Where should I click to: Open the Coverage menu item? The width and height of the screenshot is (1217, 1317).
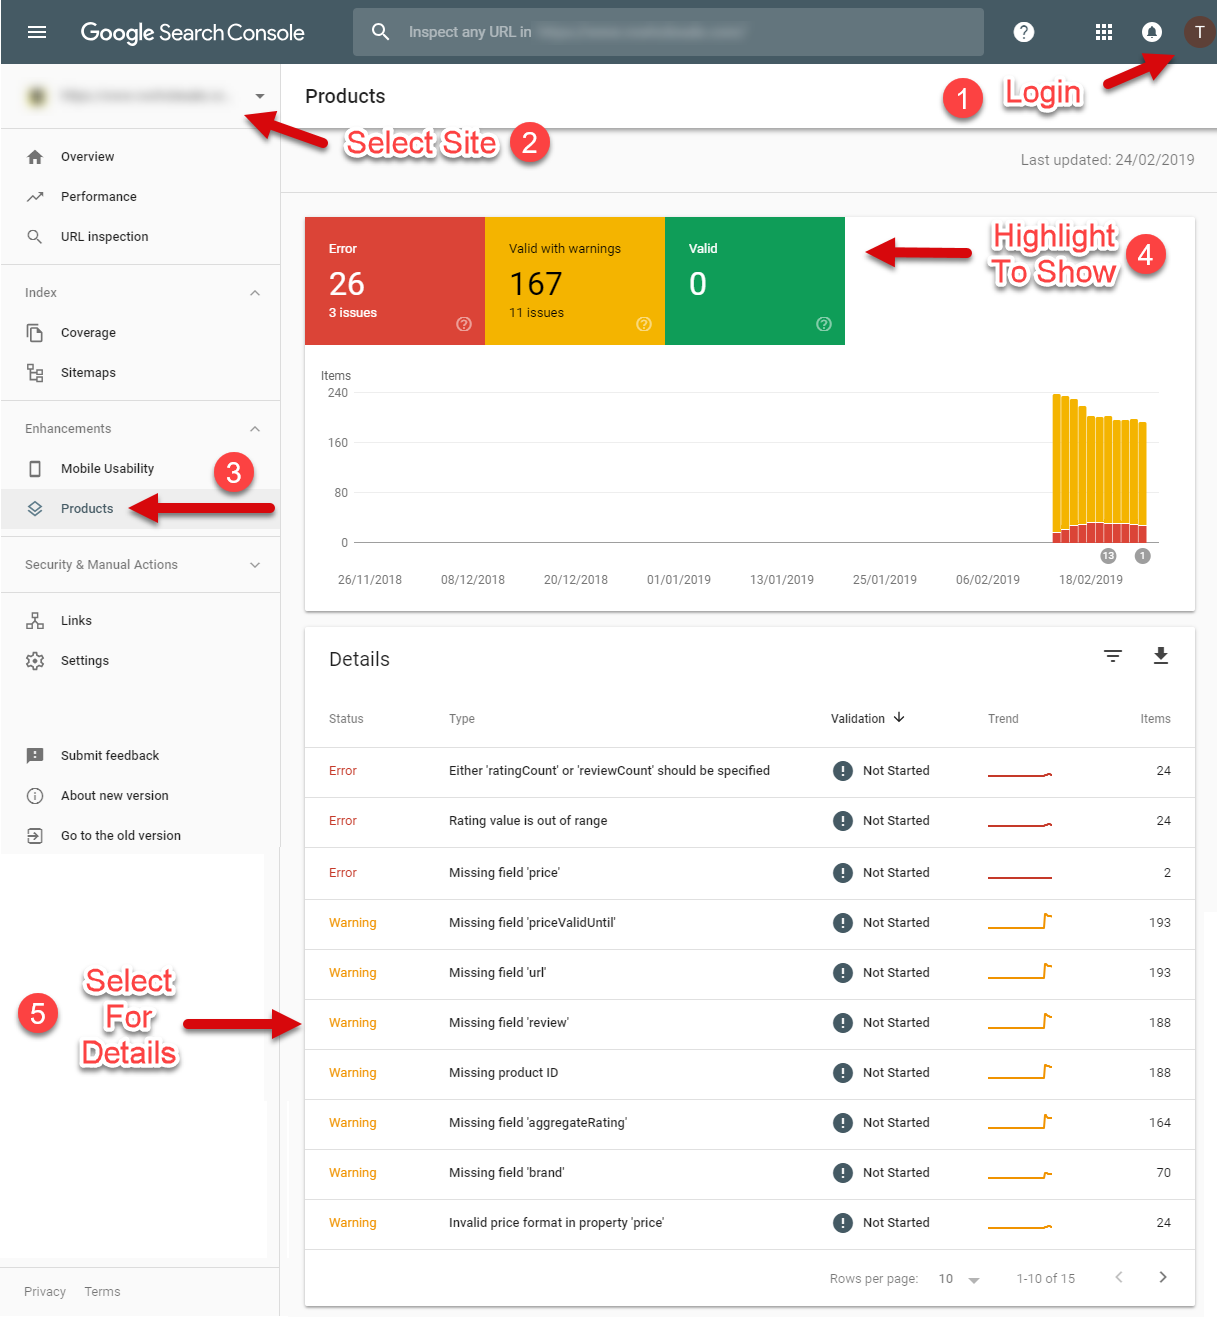pyautogui.click(x=140, y=333)
